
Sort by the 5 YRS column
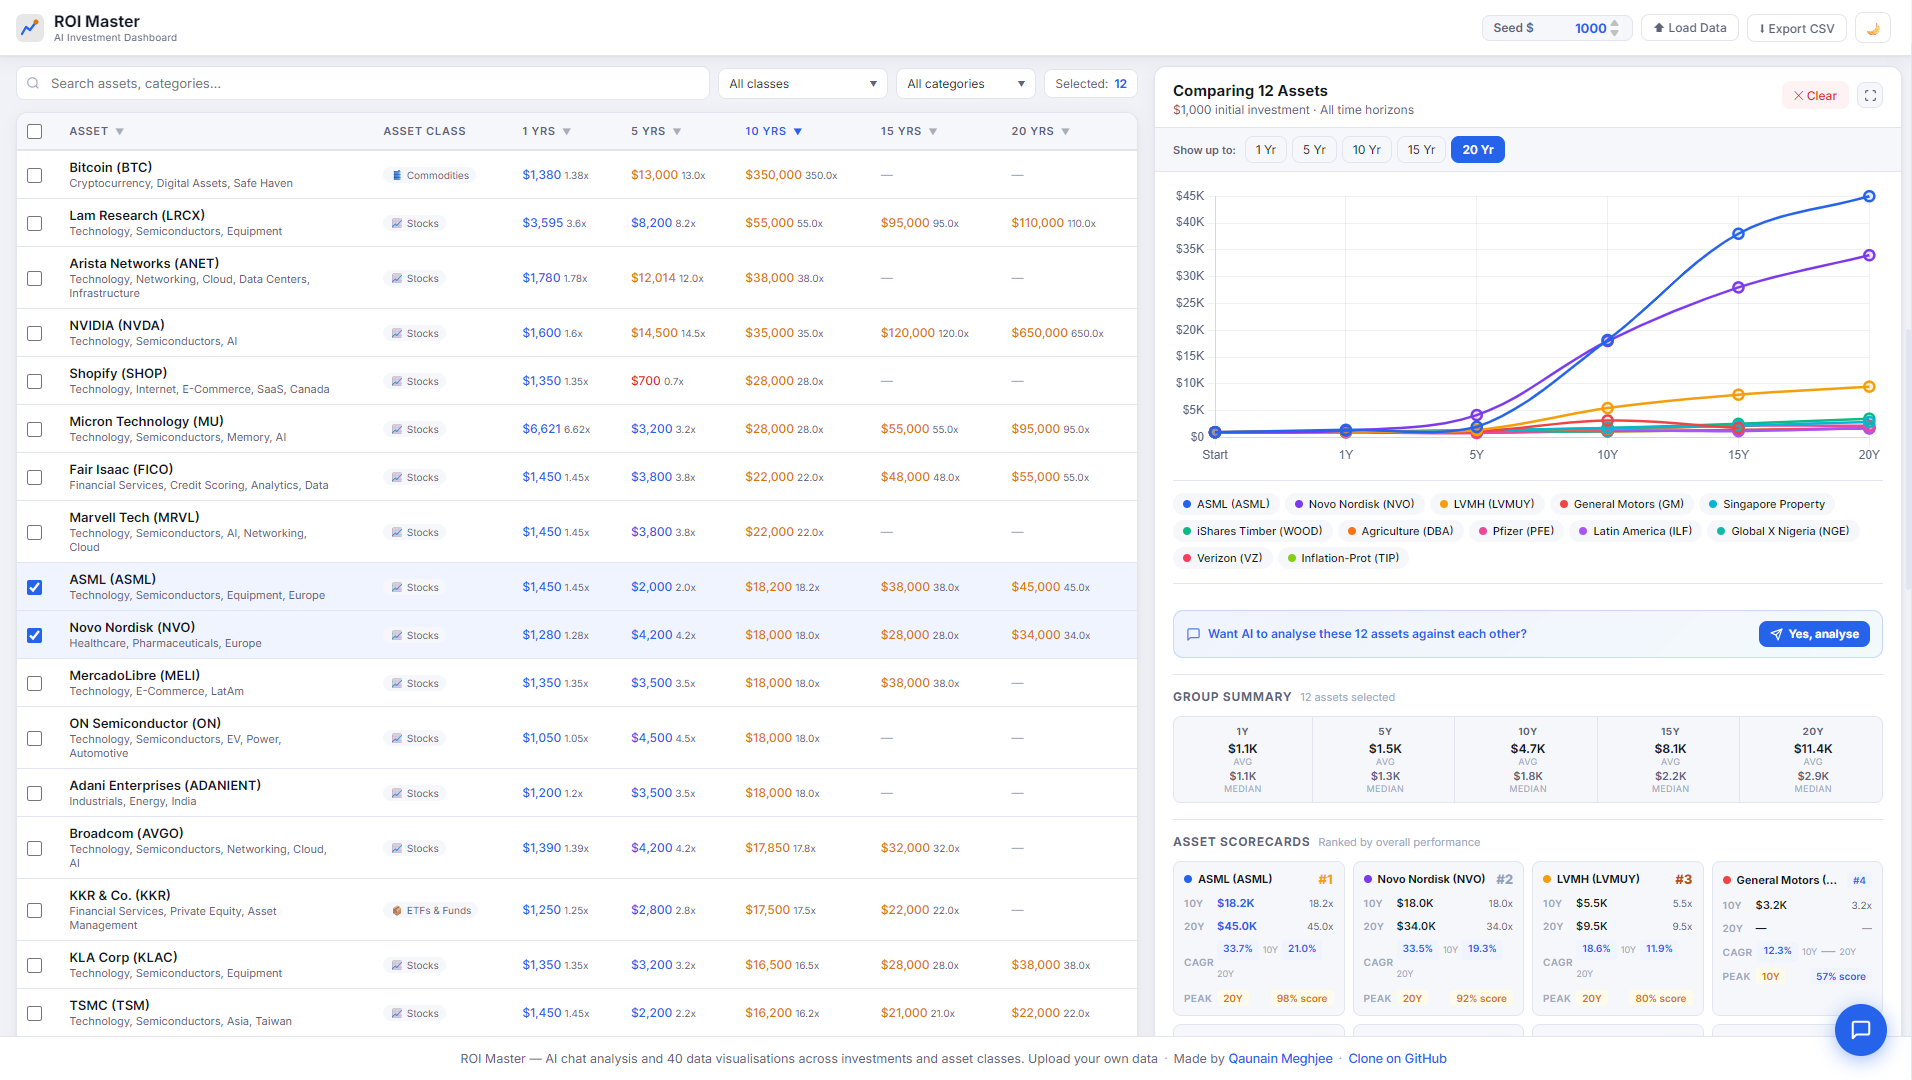(x=656, y=132)
